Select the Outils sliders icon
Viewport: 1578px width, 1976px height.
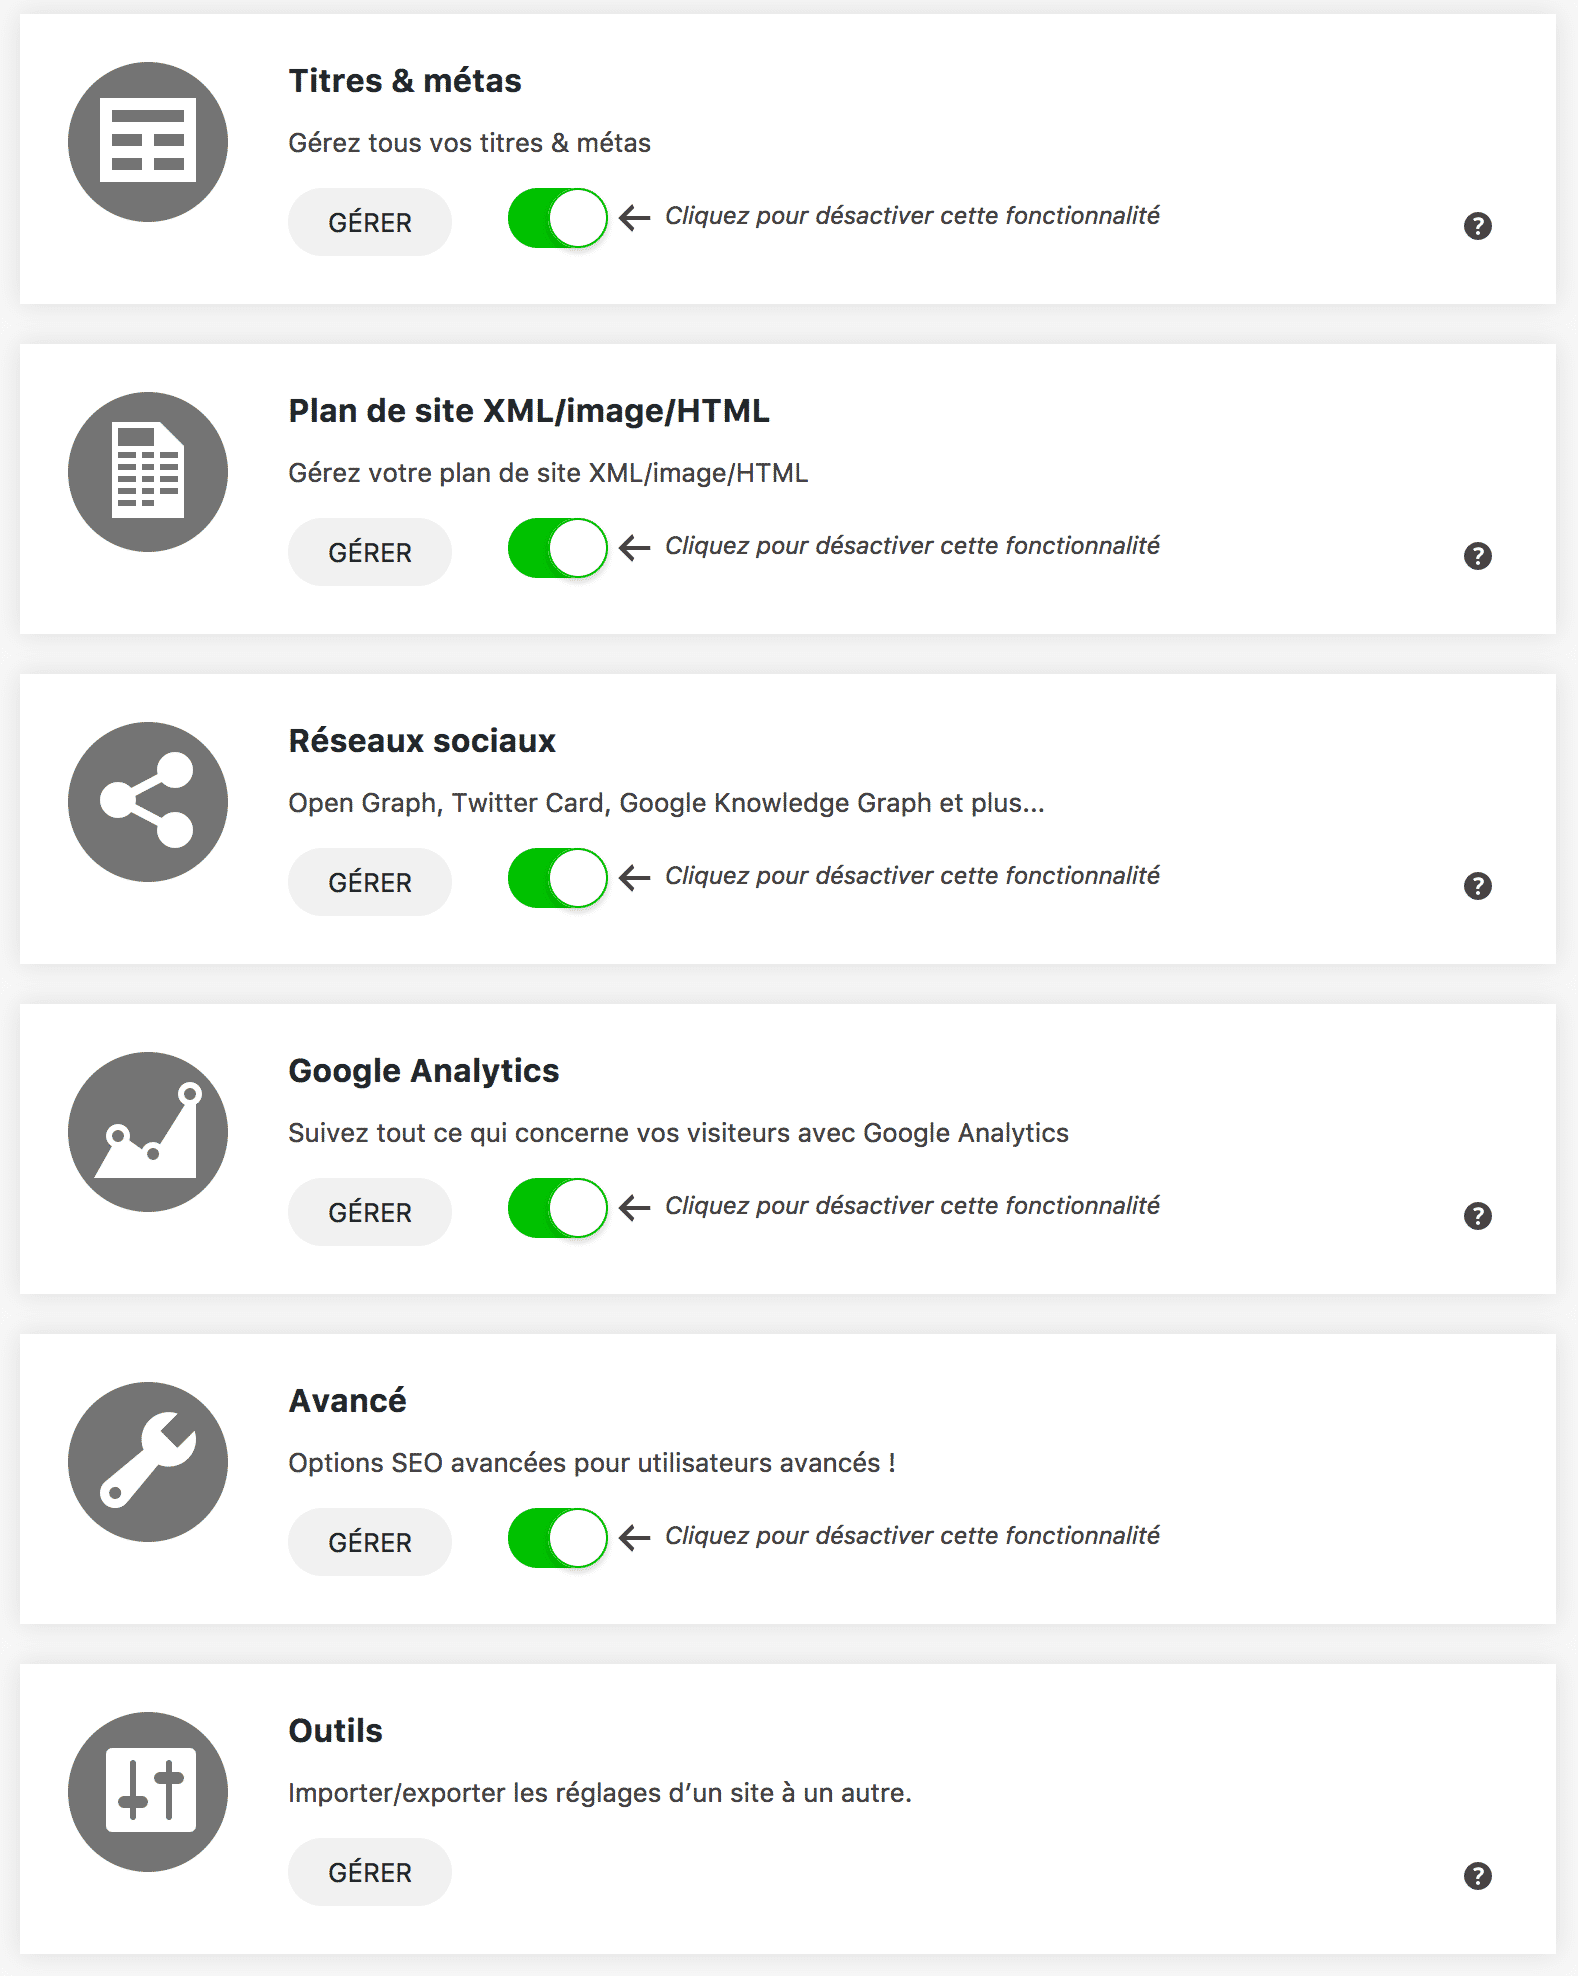coord(148,1791)
